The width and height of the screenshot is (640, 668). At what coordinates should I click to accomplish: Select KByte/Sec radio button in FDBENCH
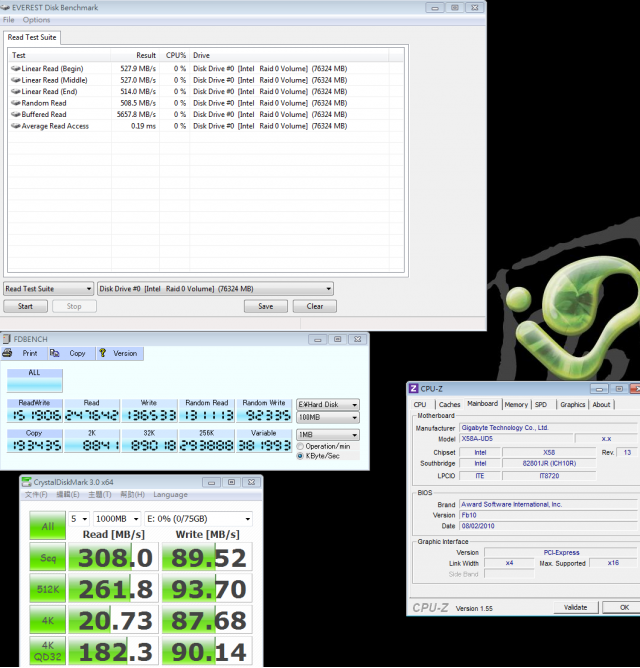coord(300,456)
